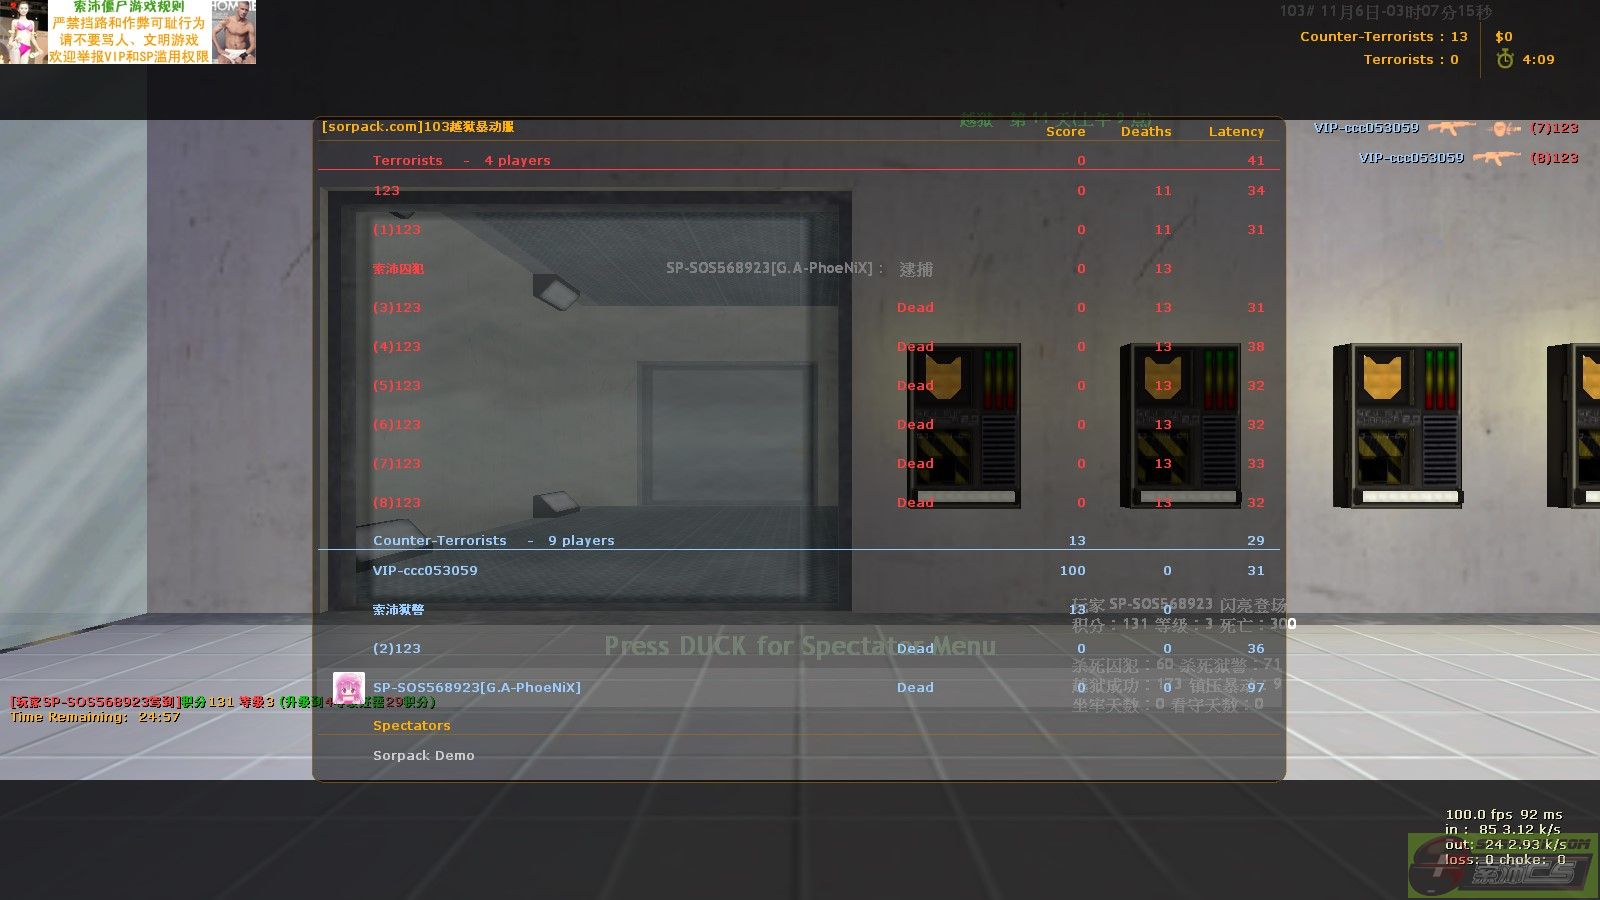Click the Terrorists team header row
The height and width of the screenshot is (900, 1600).
pos(461,161)
